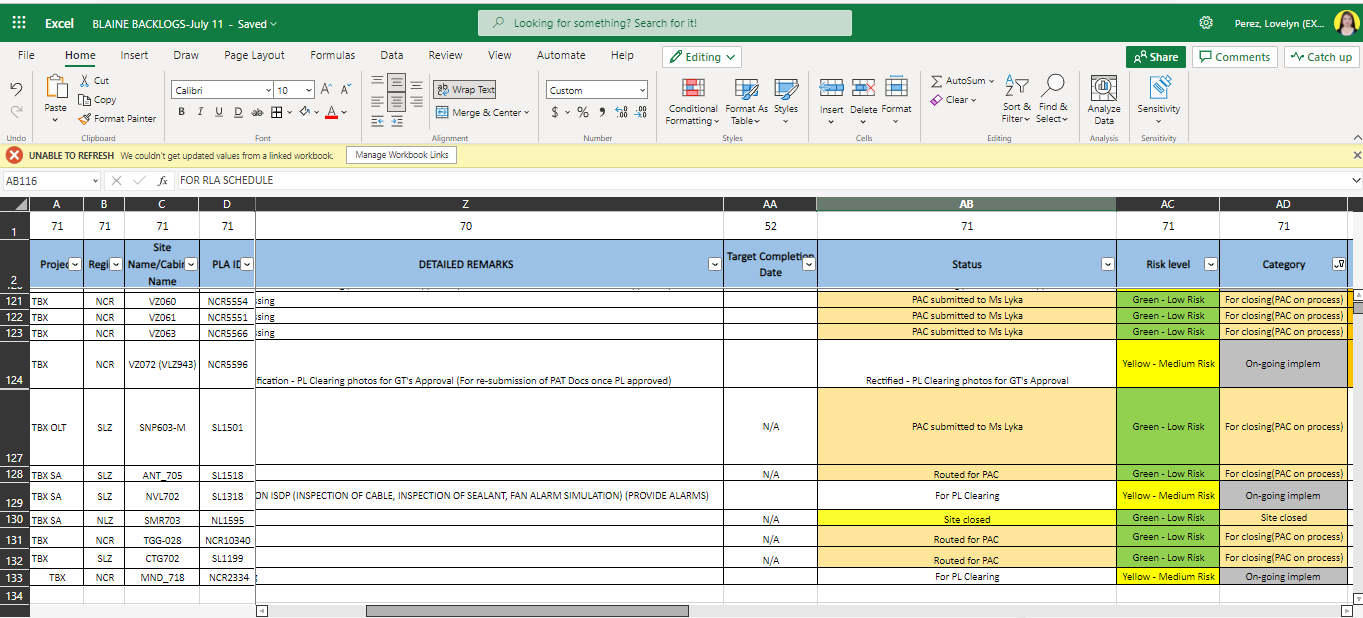Toggle bold formatting
This screenshot has height=618, width=1363.
click(x=182, y=112)
